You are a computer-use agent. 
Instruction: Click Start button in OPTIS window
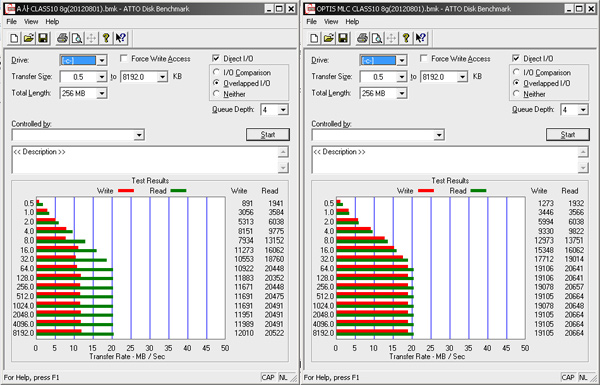click(x=568, y=135)
